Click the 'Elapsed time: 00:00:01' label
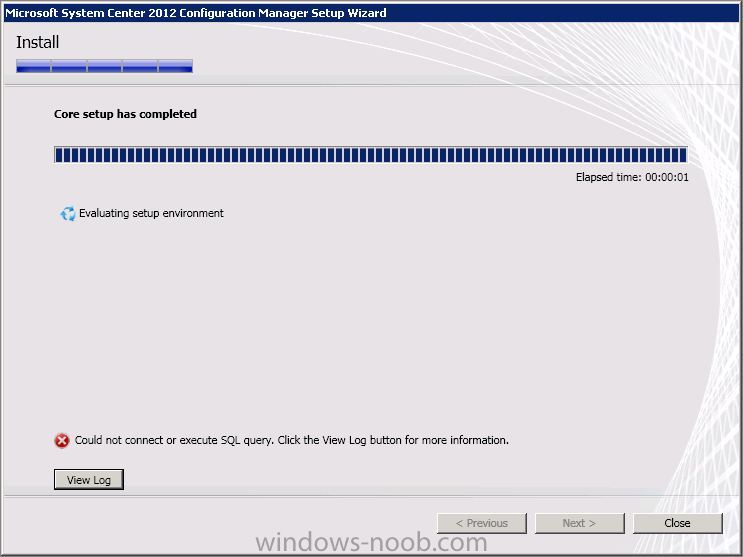743x557 pixels. pos(632,177)
